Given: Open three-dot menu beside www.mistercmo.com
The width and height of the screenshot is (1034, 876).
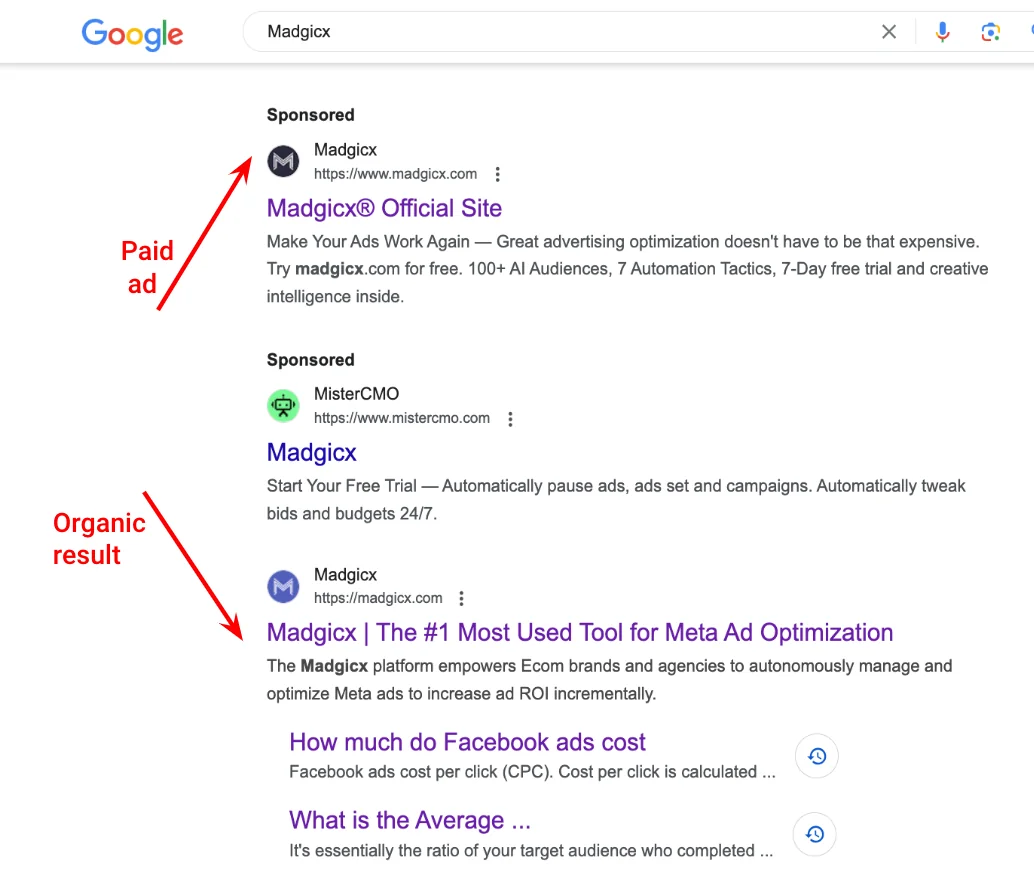Looking at the screenshot, I should (x=510, y=419).
